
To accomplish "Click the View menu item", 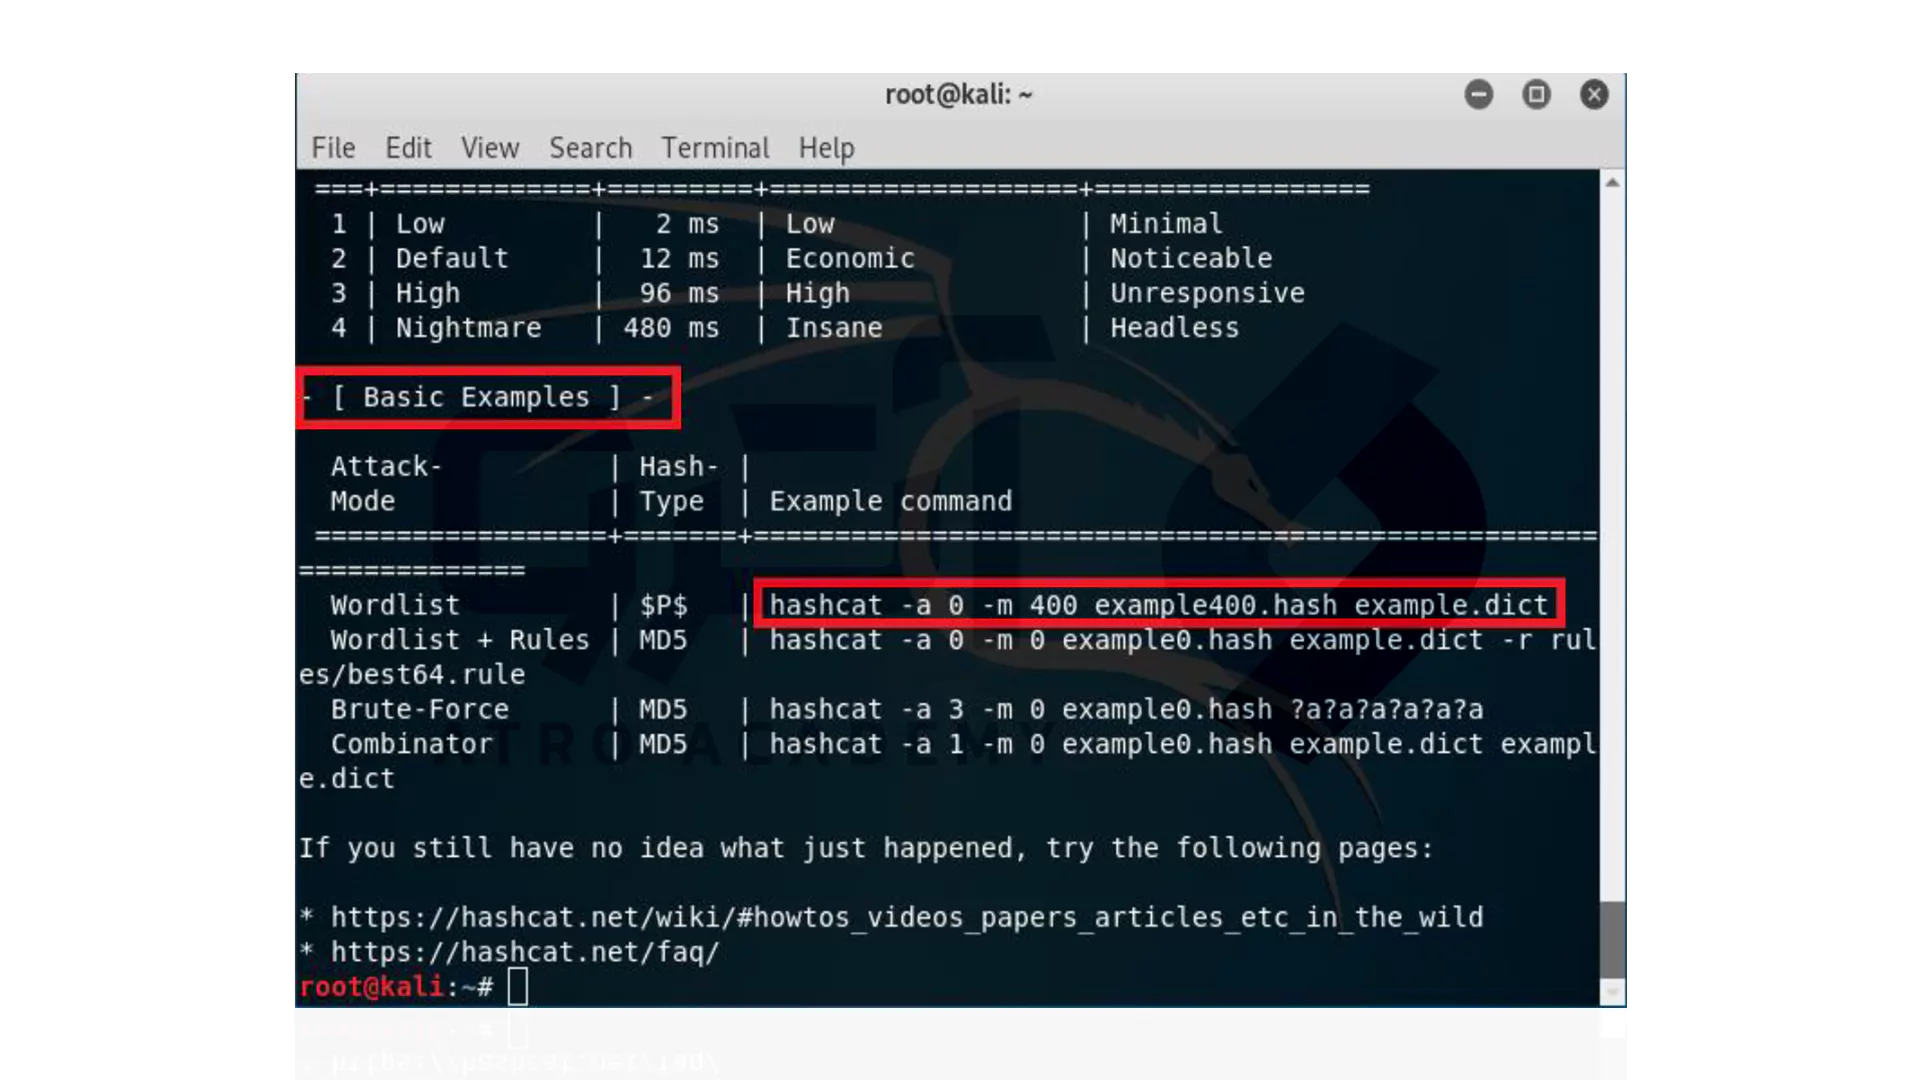I will [489, 146].
